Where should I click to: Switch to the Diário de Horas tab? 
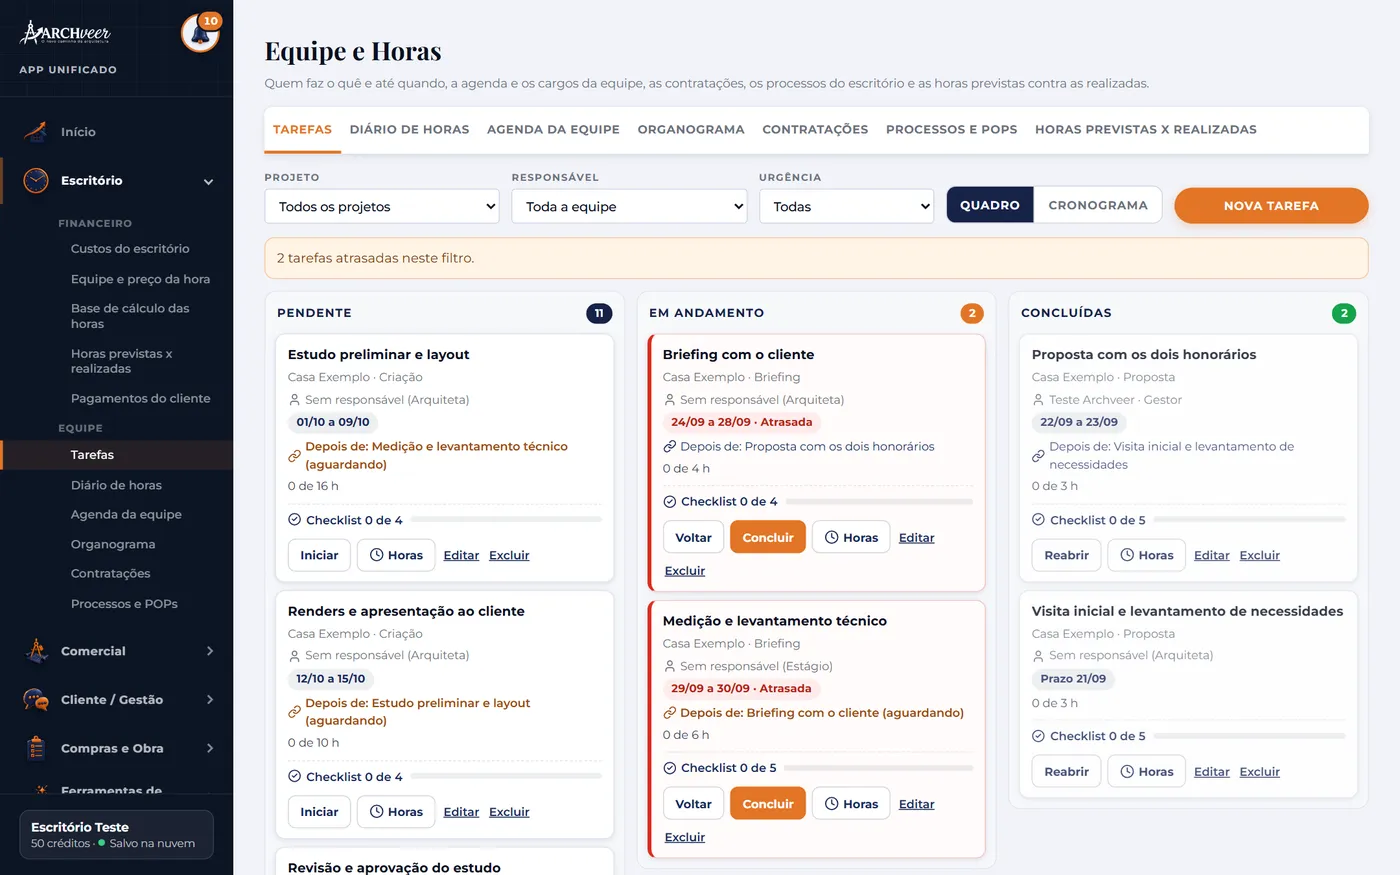click(409, 129)
